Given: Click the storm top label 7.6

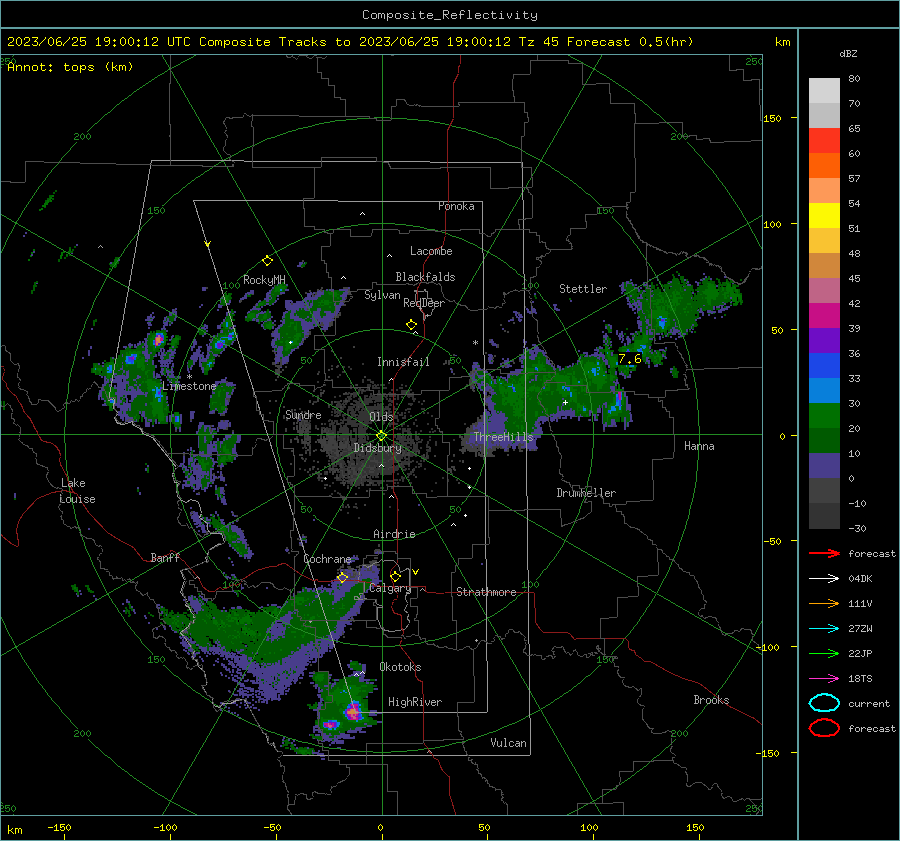Looking at the screenshot, I should coord(629,359).
